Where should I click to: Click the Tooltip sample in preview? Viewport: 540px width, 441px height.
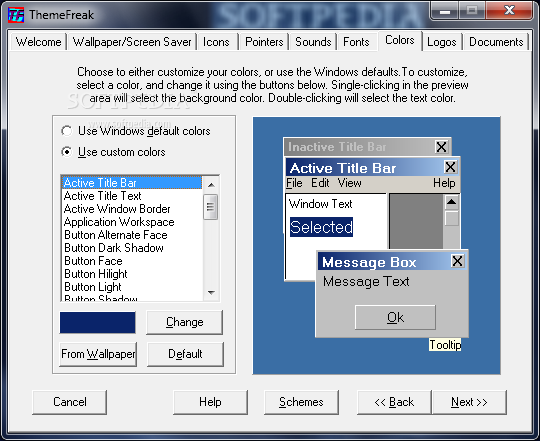click(445, 345)
